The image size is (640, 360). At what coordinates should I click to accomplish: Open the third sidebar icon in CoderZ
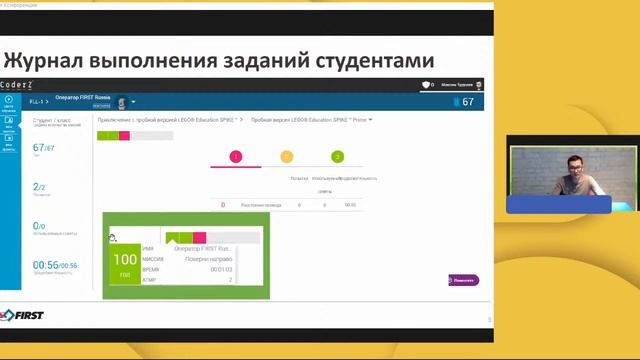tap(9, 138)
